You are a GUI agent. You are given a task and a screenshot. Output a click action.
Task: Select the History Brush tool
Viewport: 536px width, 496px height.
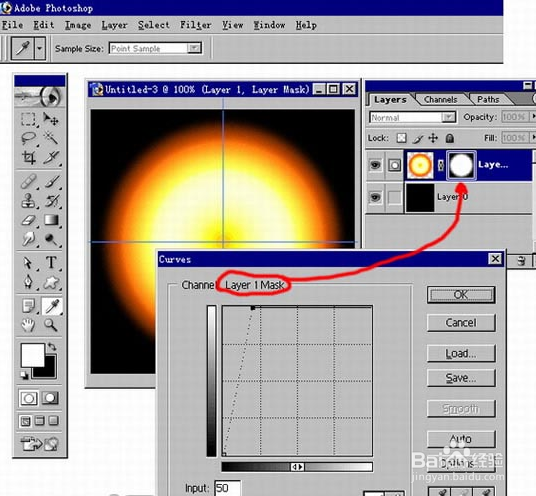pyautogui.click(x=51, y=201)
